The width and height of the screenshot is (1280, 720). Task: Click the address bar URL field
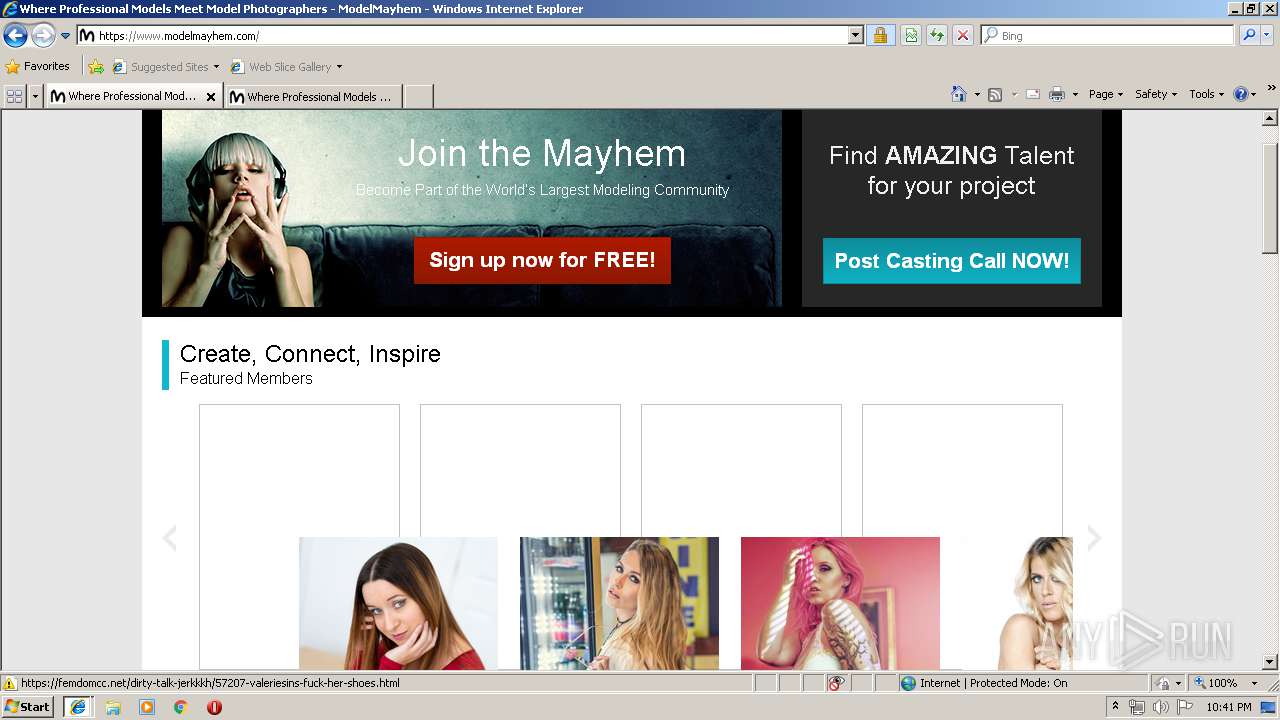tap(462, 35)
